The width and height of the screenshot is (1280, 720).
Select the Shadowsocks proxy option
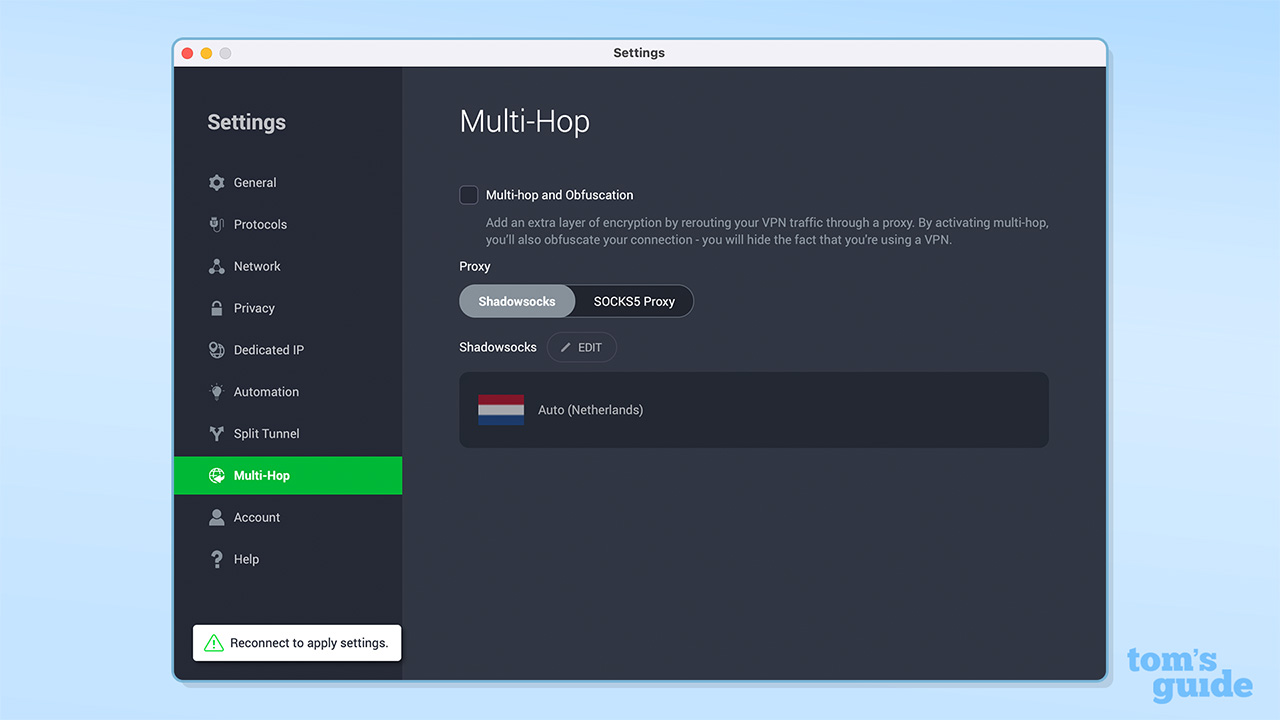(x=517, y=301)
